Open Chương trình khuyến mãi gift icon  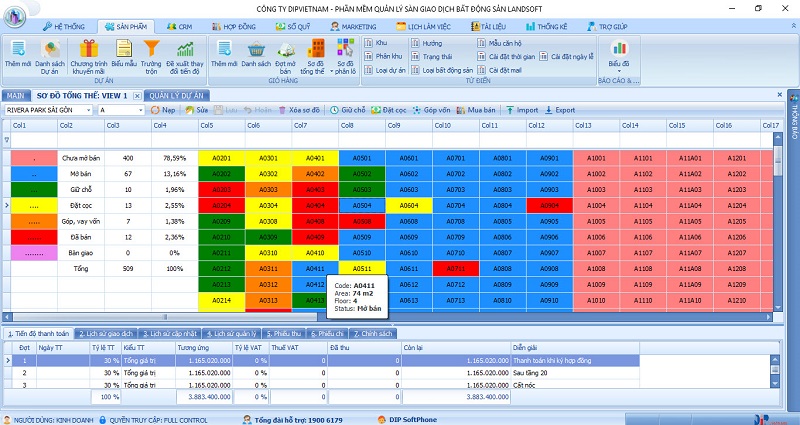[89, 57]
